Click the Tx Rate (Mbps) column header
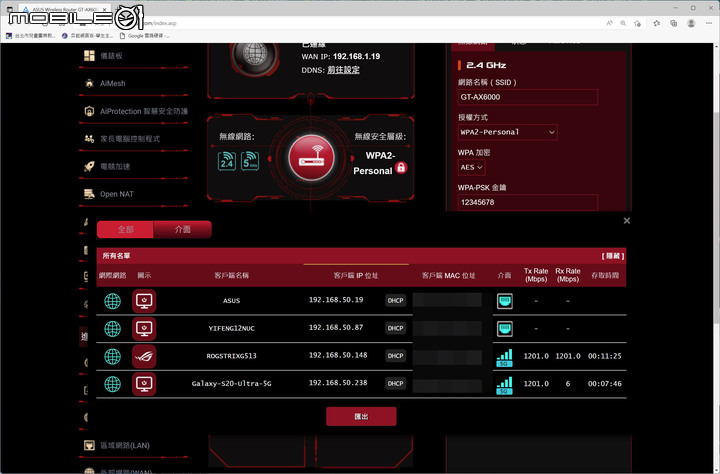The width and height of the screenshot is (720, 474). click(536, 275)
